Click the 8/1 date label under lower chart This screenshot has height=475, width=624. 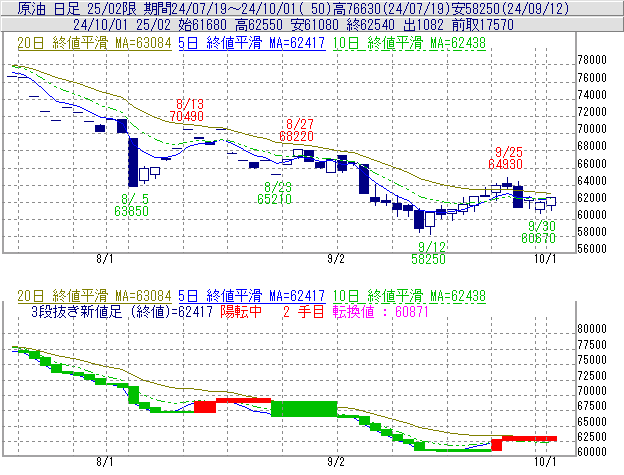click(x=105, y=462)
